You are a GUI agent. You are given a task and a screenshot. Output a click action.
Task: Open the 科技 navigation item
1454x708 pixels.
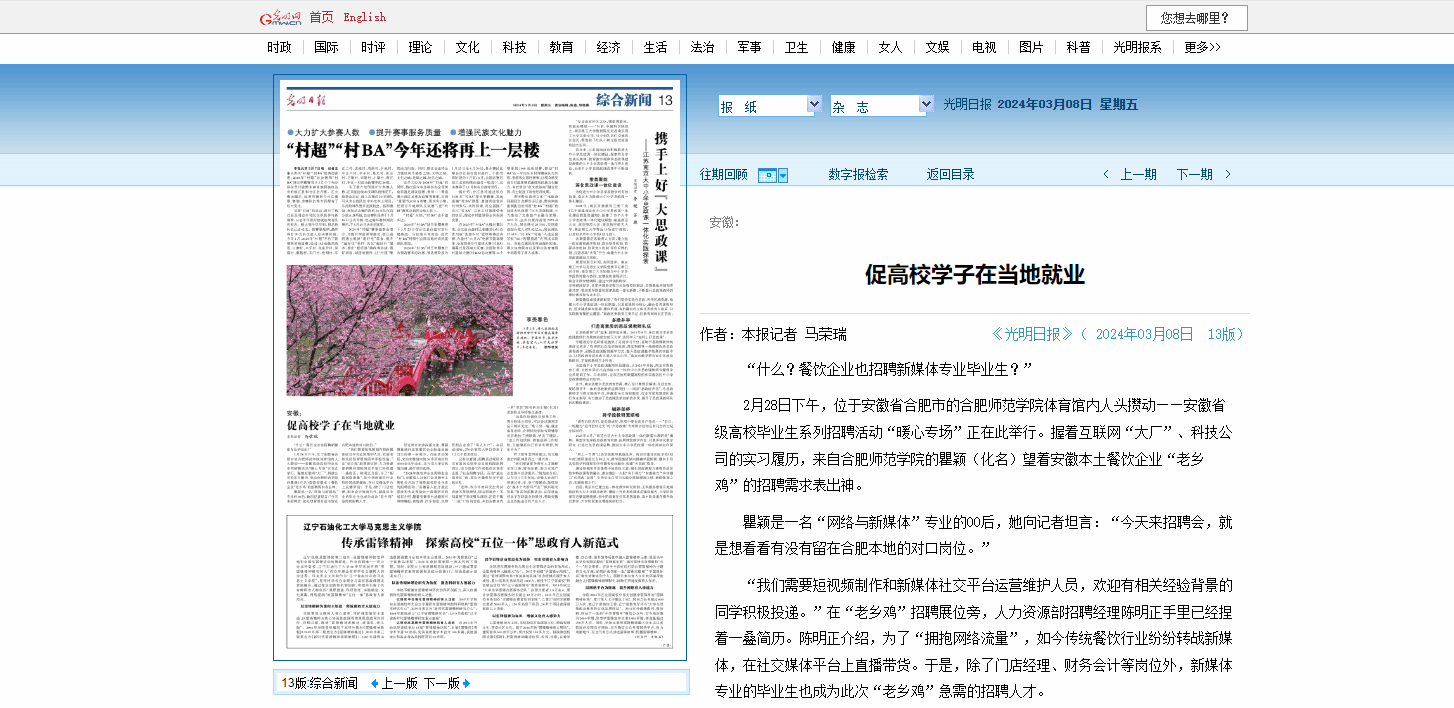click(x=514, y=47)
